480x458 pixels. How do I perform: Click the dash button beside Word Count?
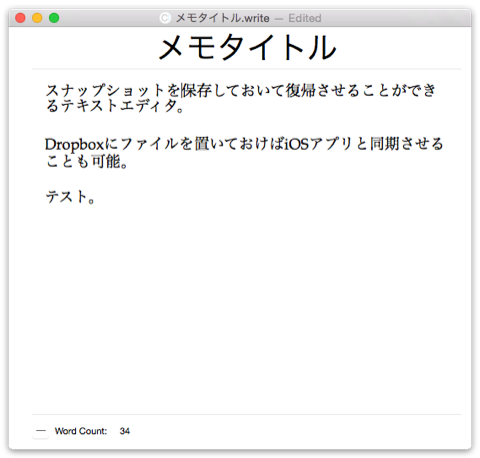pyautogui.click(x=41, y=431)
